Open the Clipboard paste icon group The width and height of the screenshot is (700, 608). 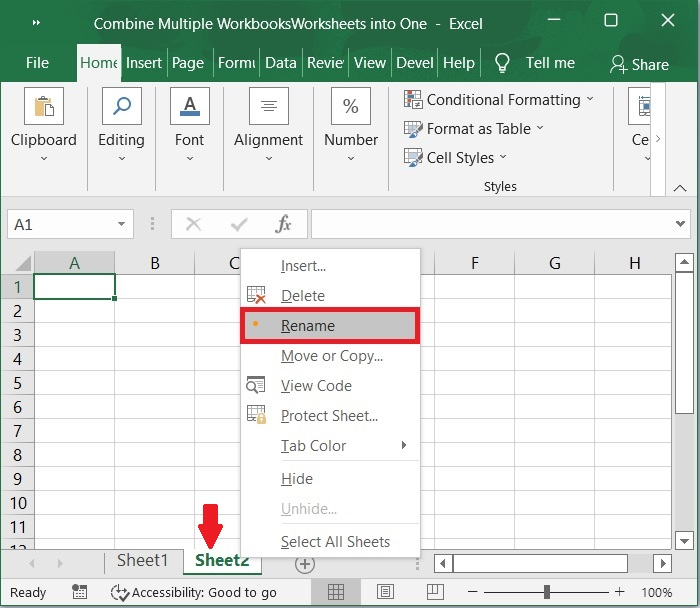43,107
